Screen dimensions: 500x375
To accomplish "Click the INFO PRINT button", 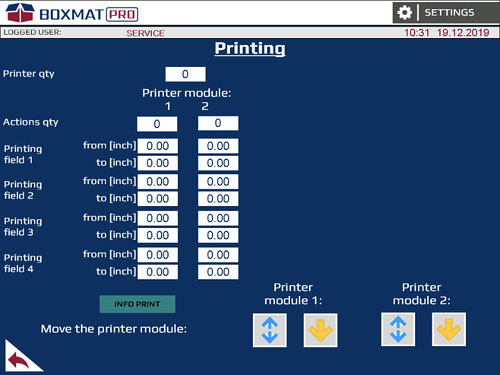I will pyautogui.click(x=137, y=304).
